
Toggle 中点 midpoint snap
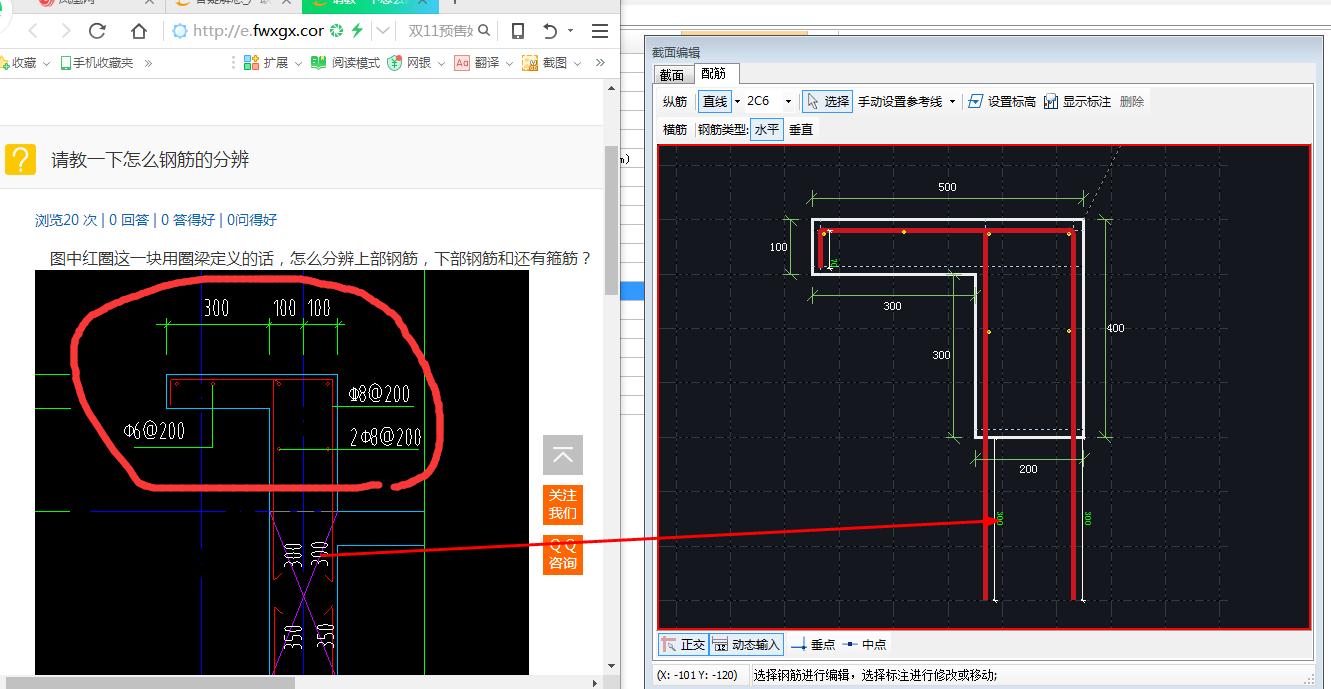pyautogui.click(x=865, y=644)
